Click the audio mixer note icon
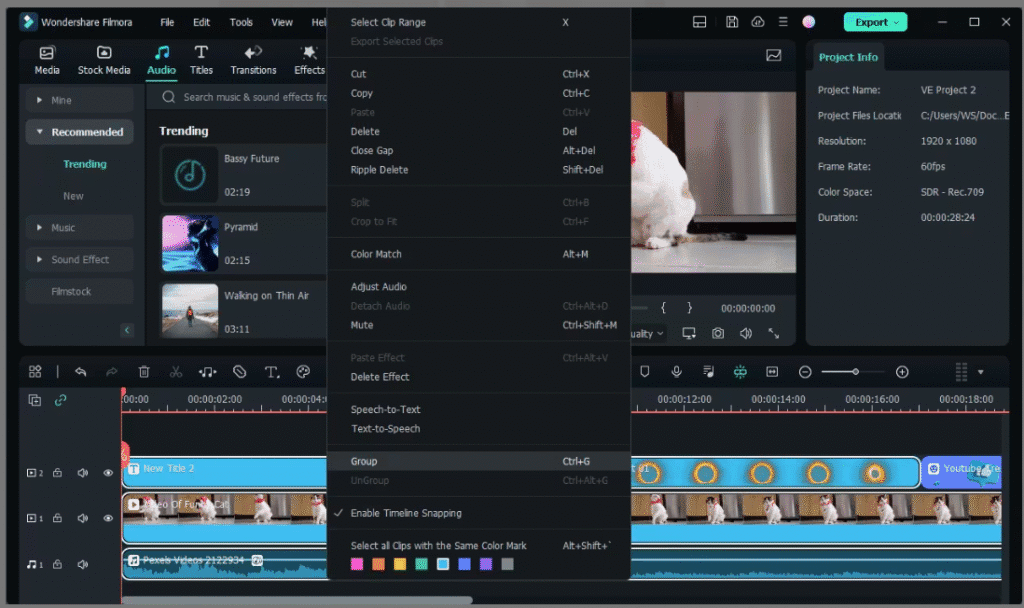This screenshot has width=1024, height=608. click(709, 372)
